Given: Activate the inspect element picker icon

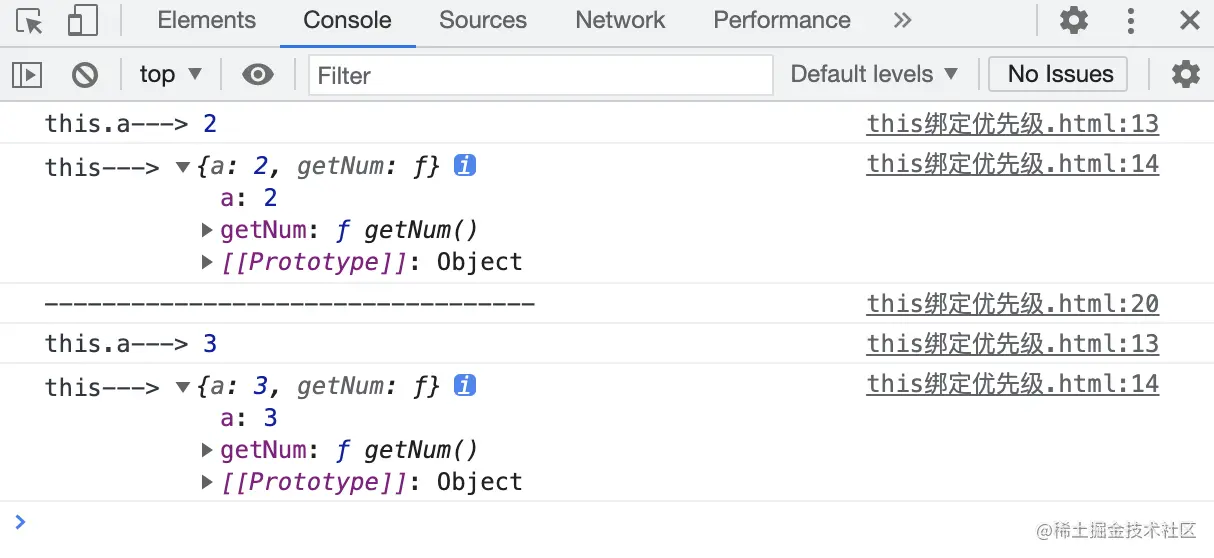Looking at the screenshot, I should tap(29, 21).
